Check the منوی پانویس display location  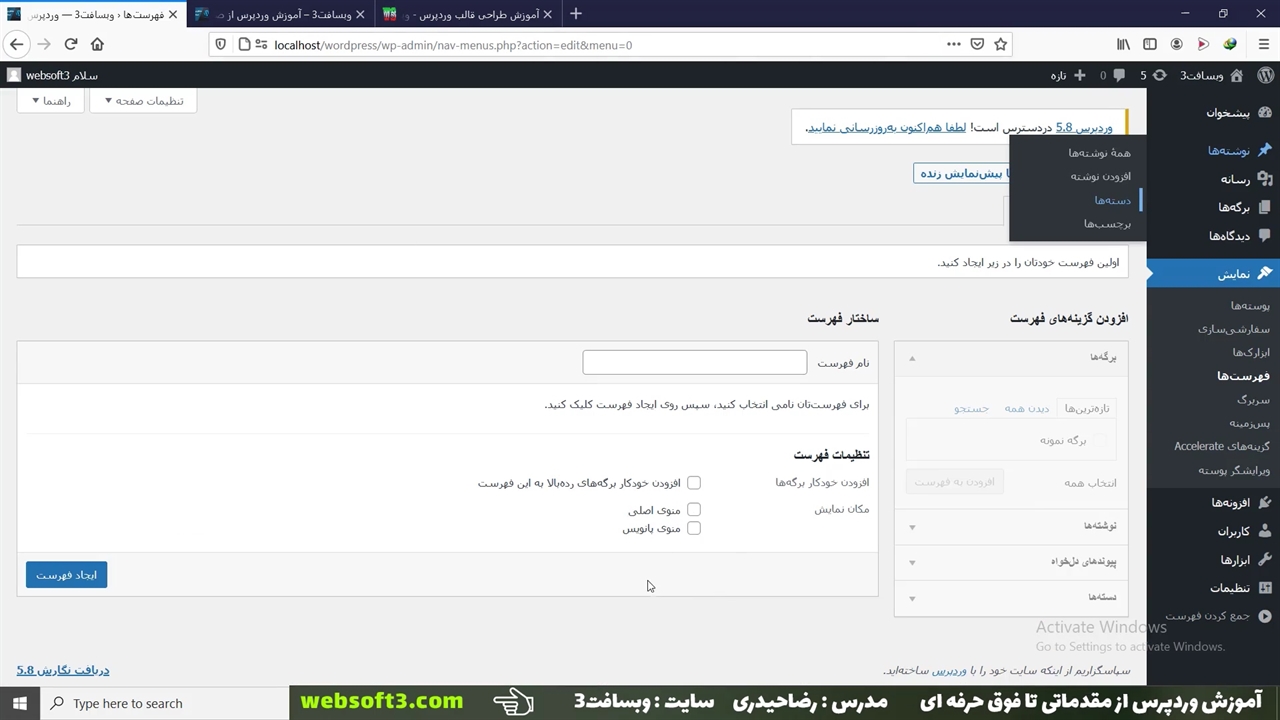click(x=693, y=528)
